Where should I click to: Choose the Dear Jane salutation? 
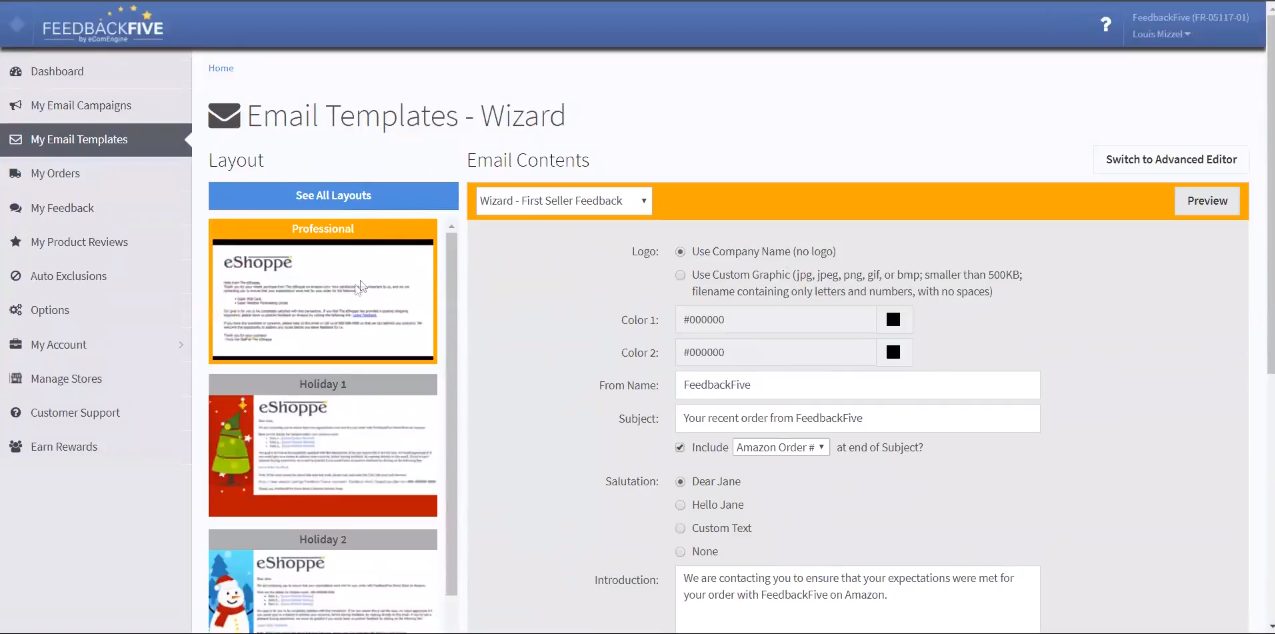[681, 482]
